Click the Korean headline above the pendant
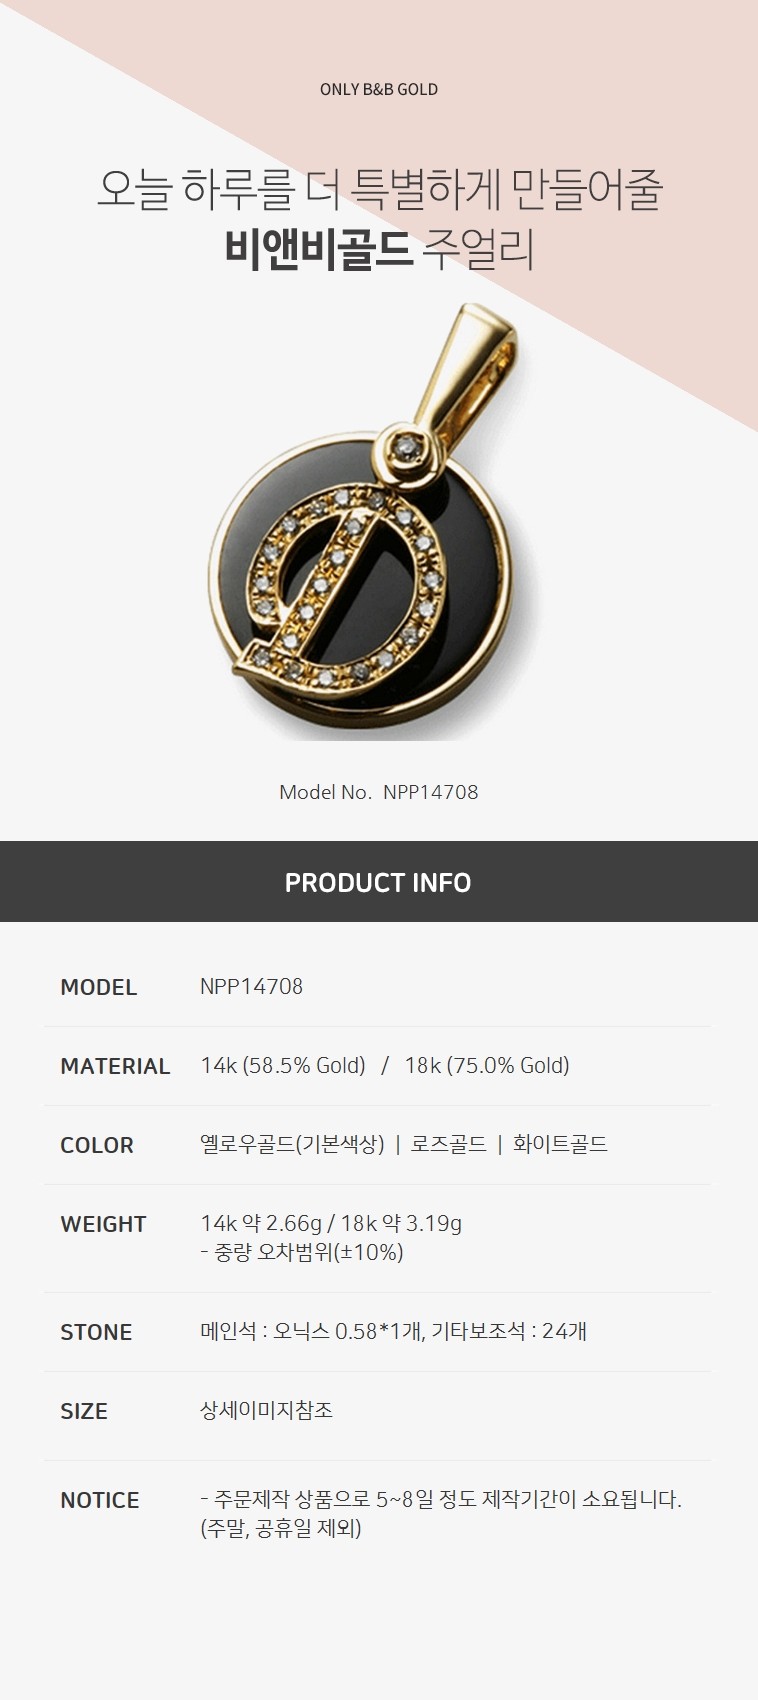758x1700 pixels. [379, 189]
